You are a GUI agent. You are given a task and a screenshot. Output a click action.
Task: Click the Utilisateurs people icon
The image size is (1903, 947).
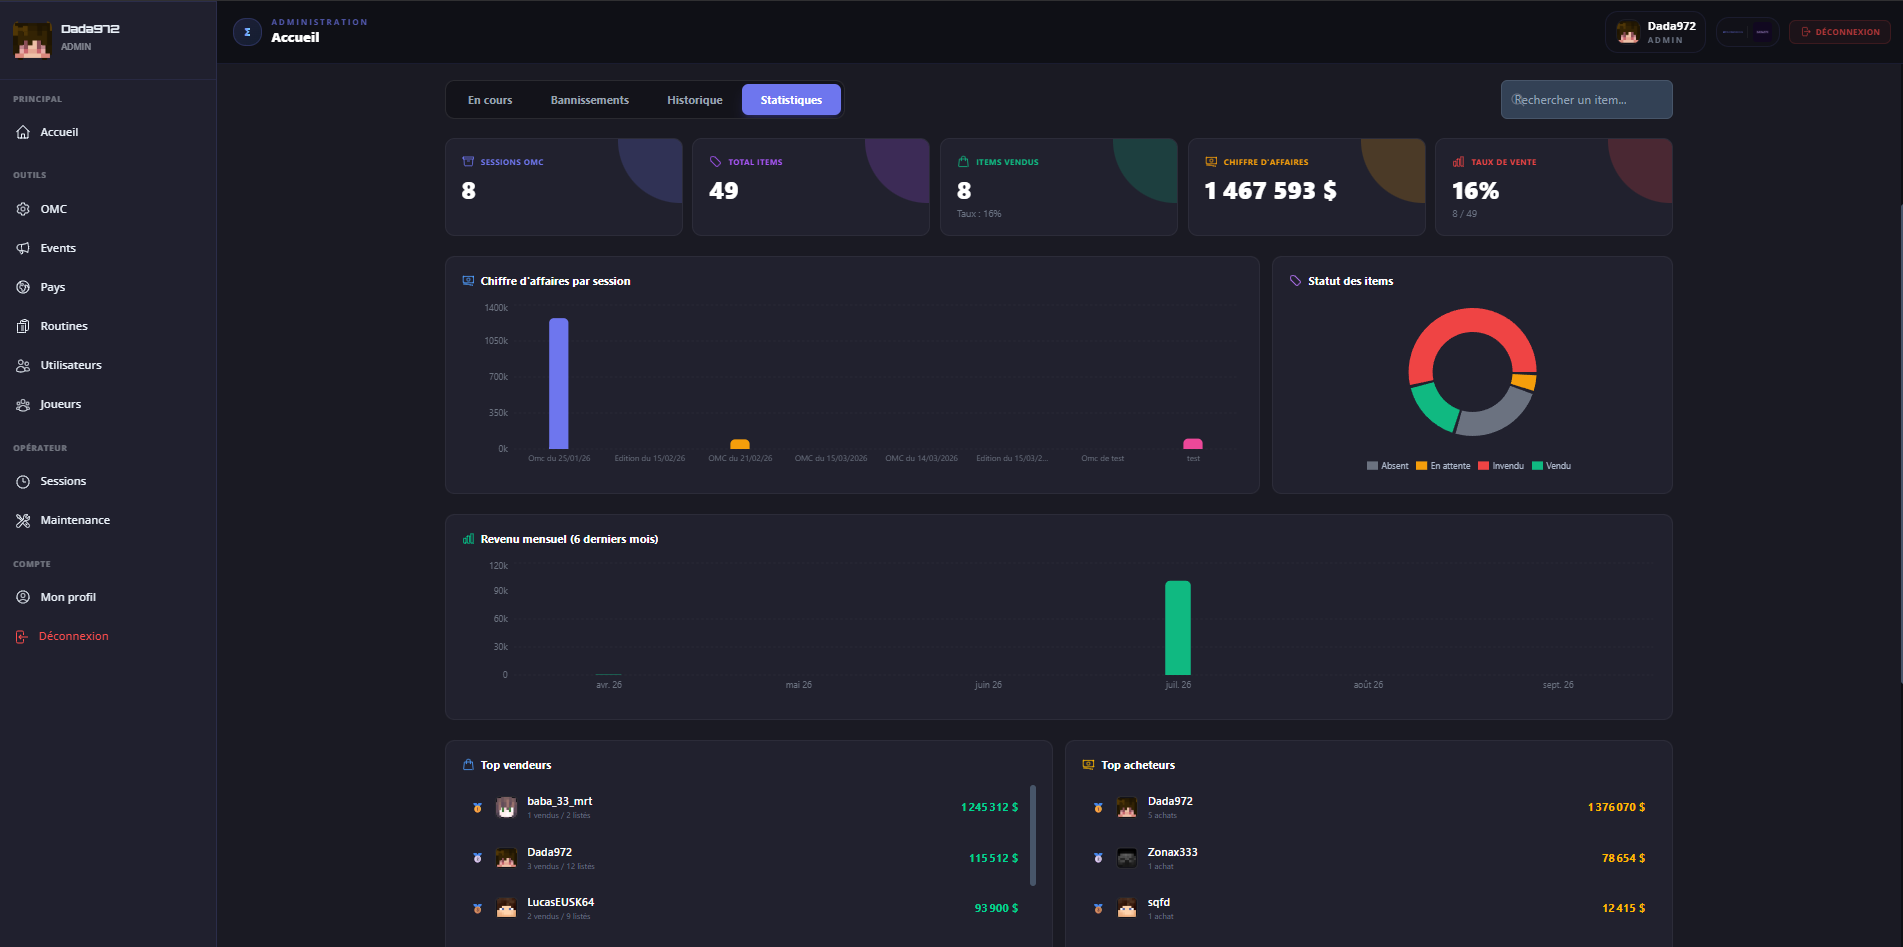(23, 365)
